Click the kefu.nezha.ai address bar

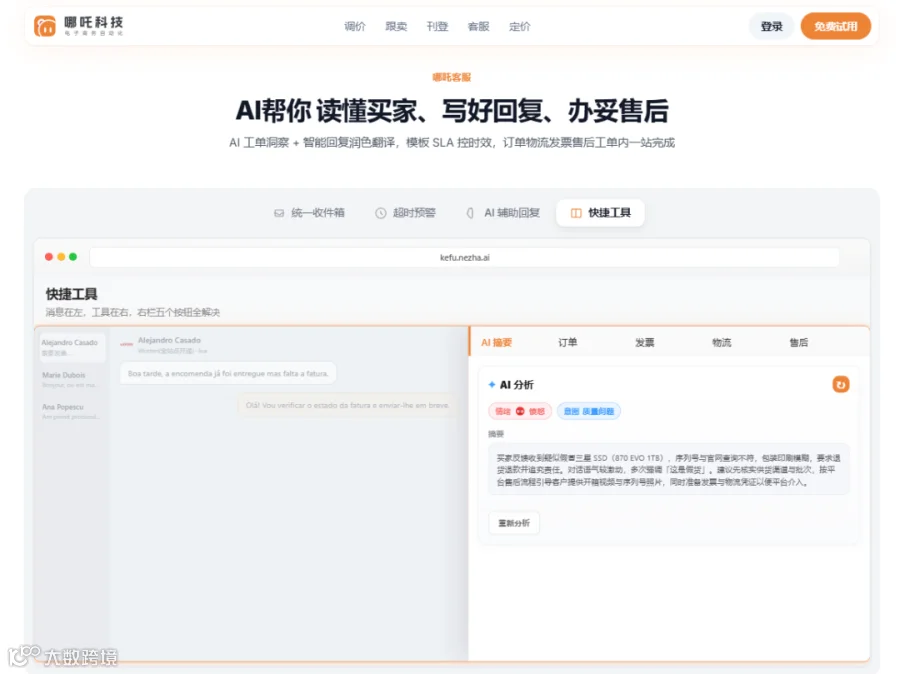[x=464, y=257]
